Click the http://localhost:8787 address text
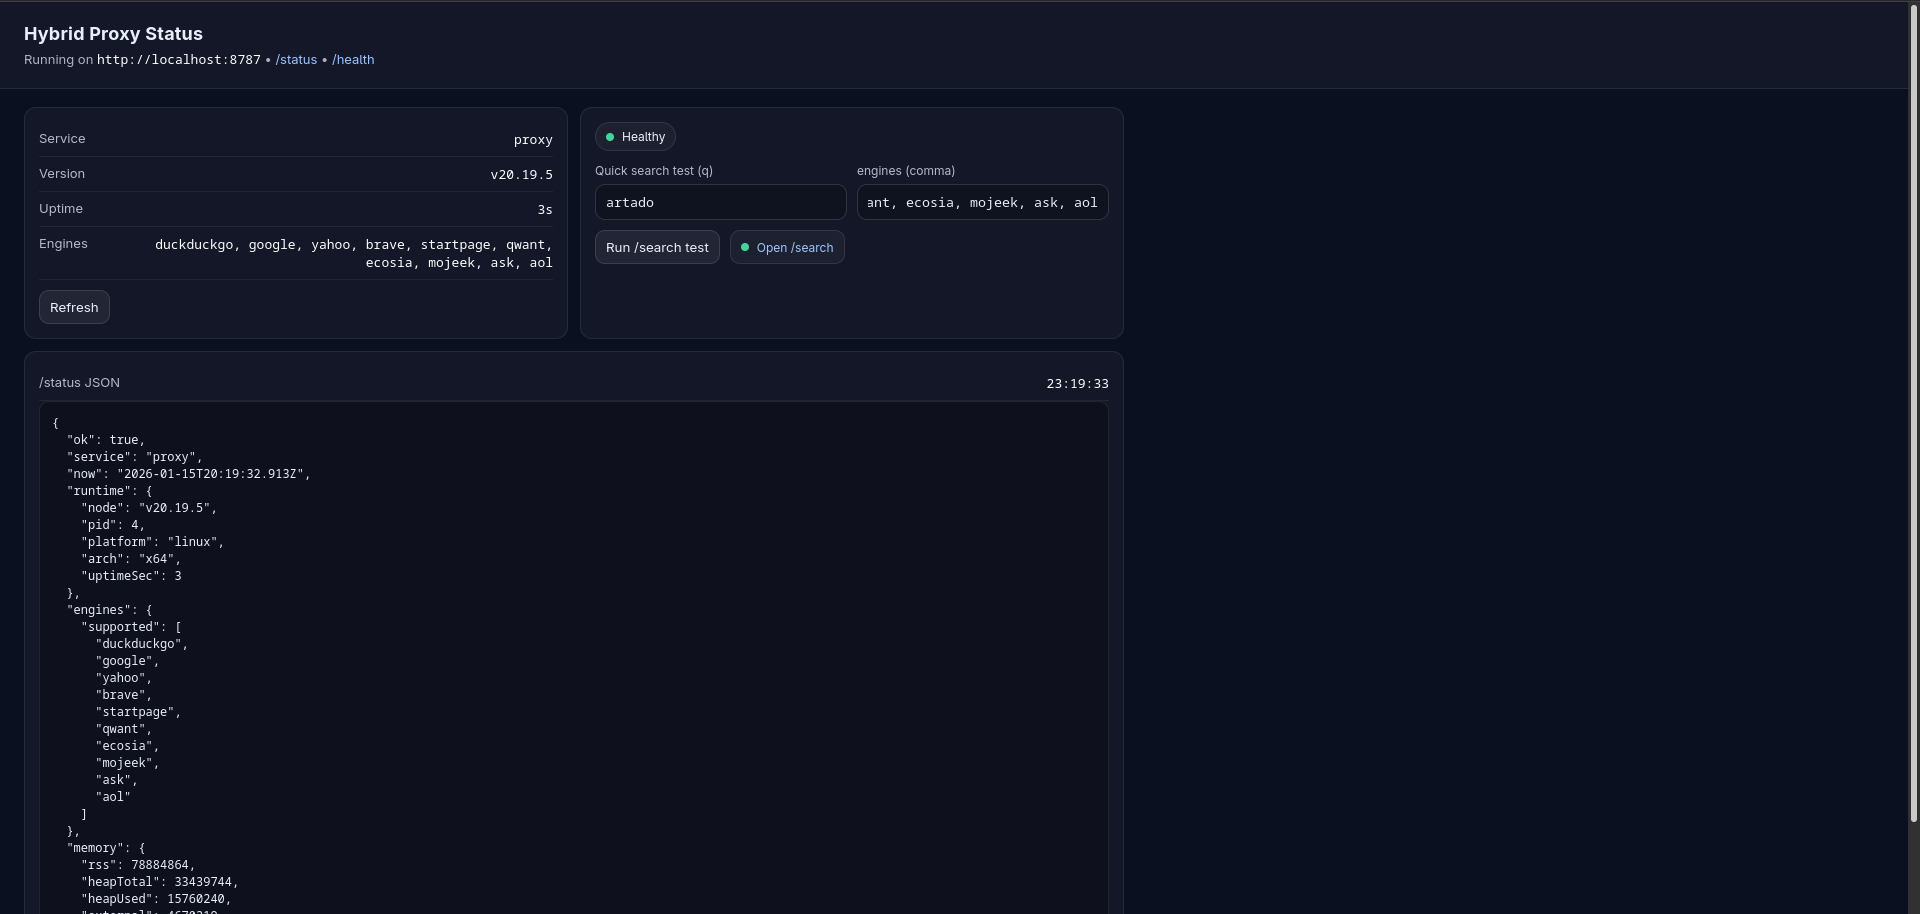The image size is (1920, 914). tap(178, 60)
